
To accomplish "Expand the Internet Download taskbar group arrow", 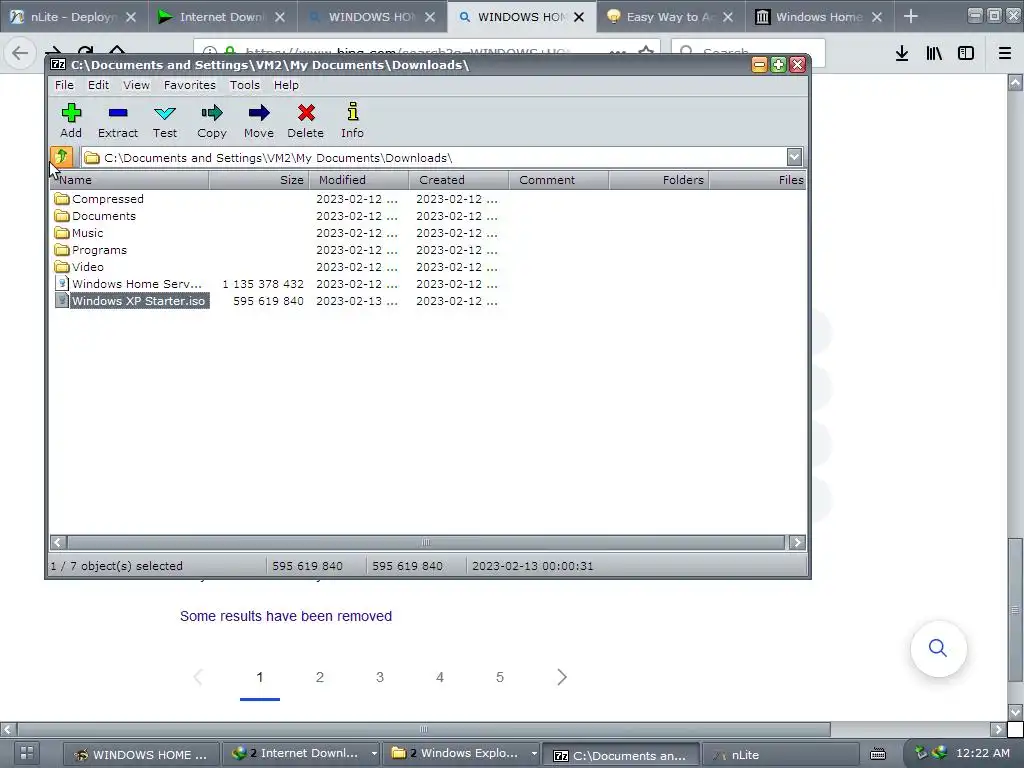I will [x=374, y=753].
